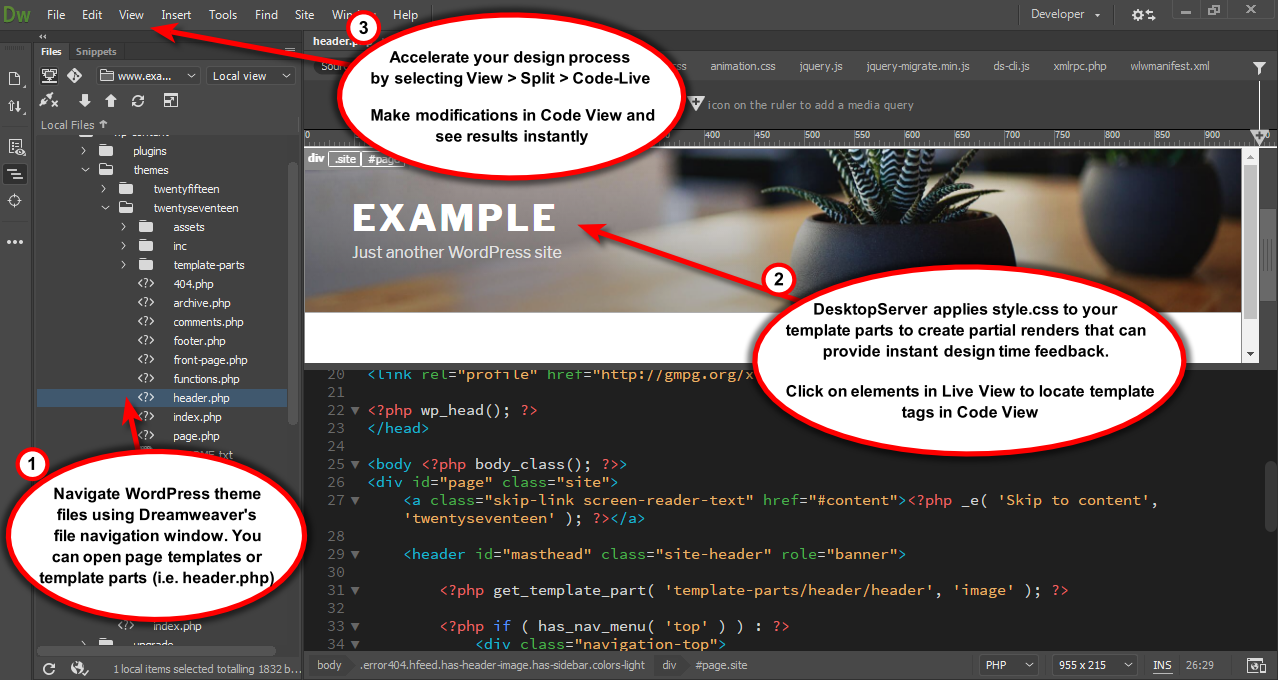Screen dimensions: 1279x680
Task: Collapse code block at line 29 header tag
Action: 355,554
